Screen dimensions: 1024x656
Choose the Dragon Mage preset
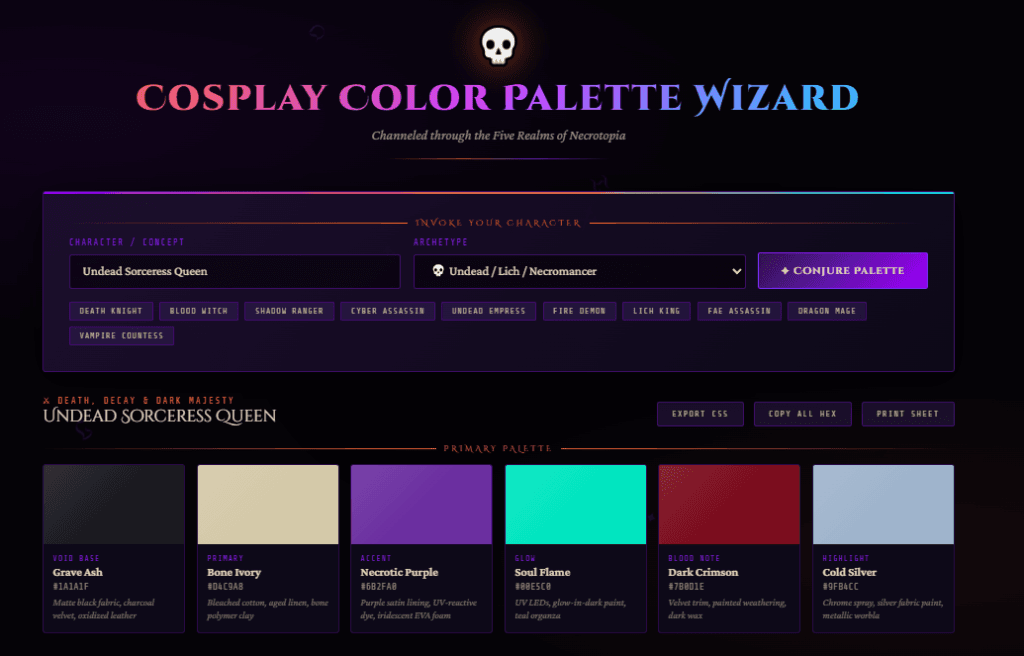826,311
